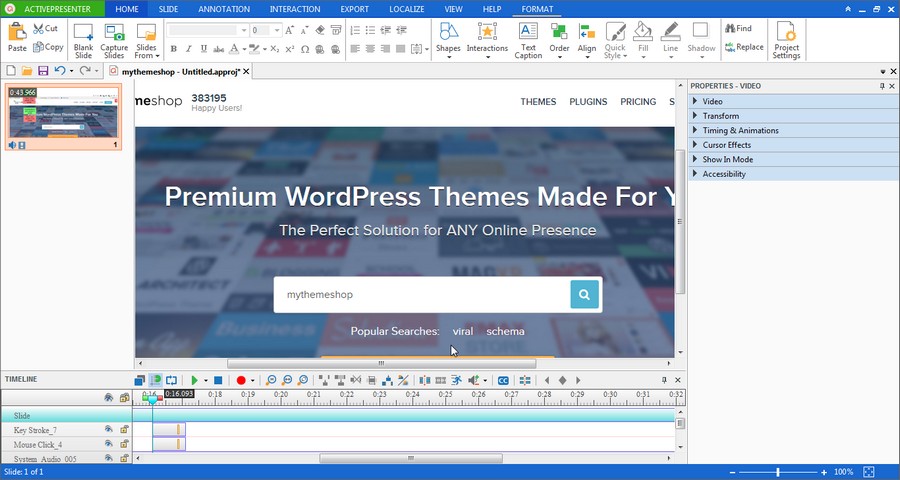This screenshot has height=480, width=900.
Task: Insert a Text Caption
Action: click(x=528, y=40)
